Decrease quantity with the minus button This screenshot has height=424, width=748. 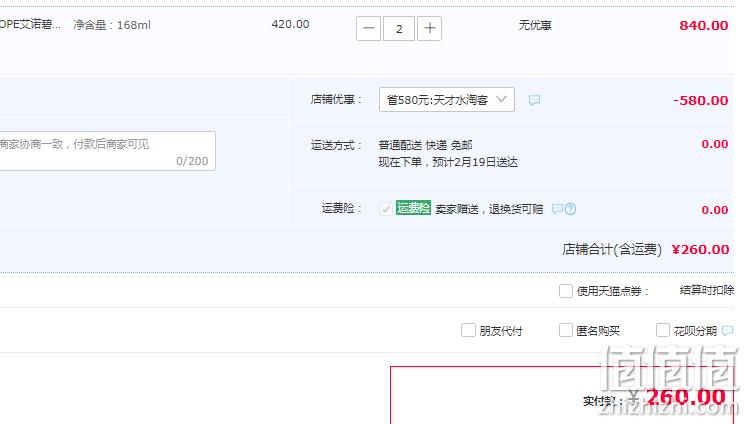[368, 29]
